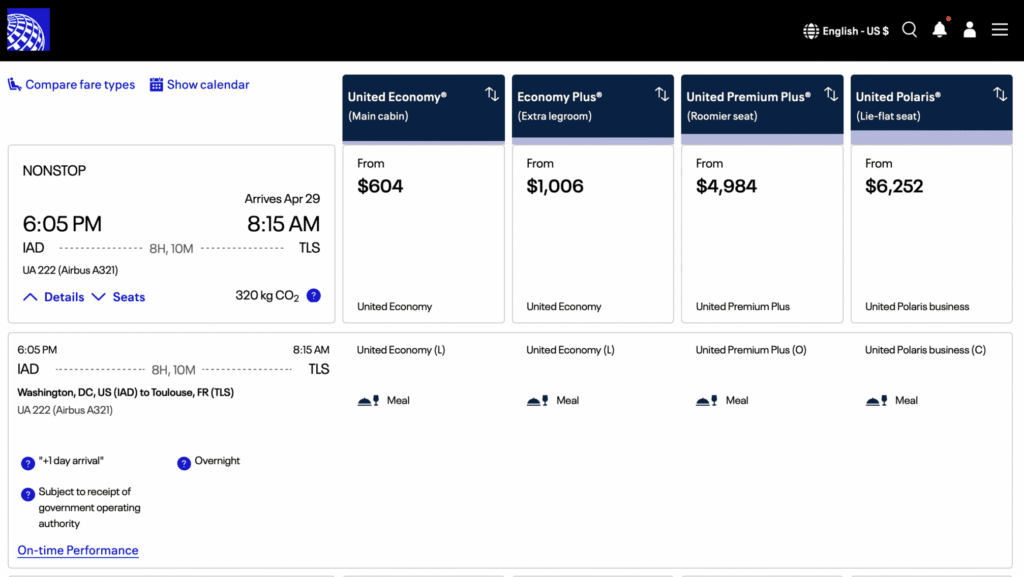Select the $604 United Economy fare
1024x577 pixels.
click(423, 234)
